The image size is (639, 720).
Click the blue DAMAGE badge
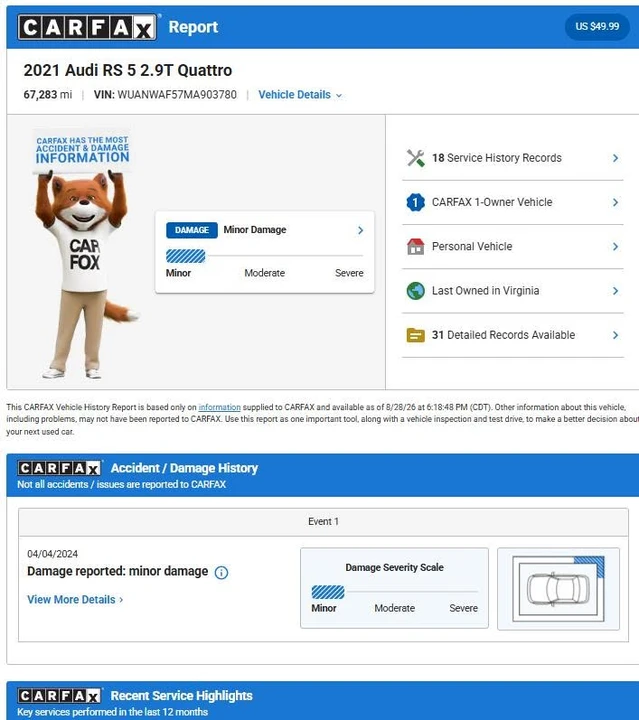(192, 230)
